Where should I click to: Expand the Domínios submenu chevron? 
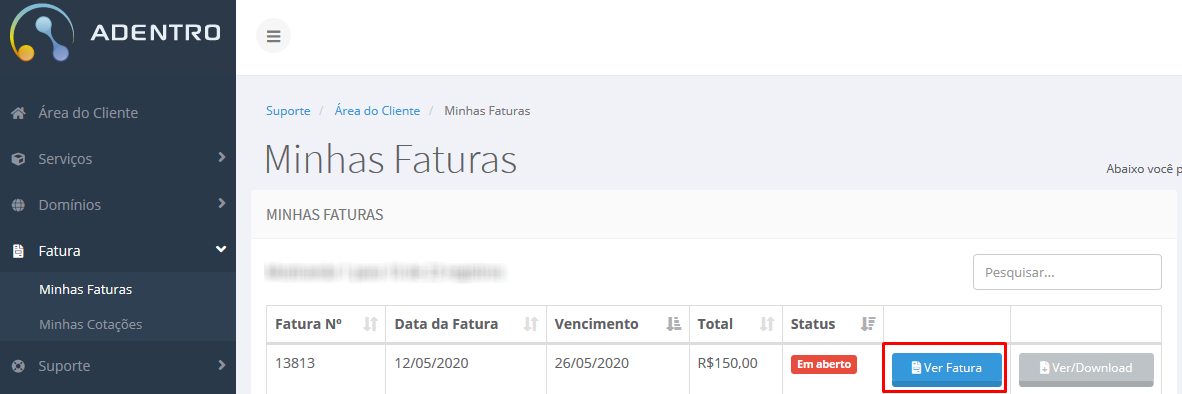[x=222, y=203]
